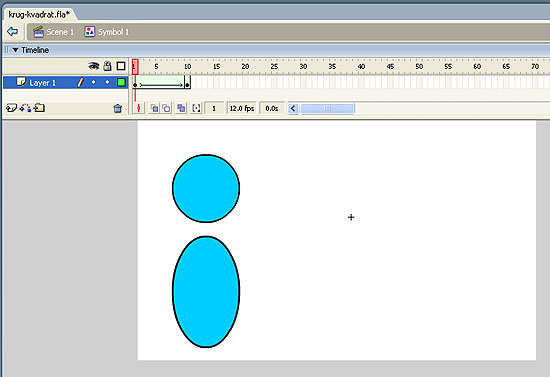Click the green outline color swatch of Layer 1
Viewport: 550px width, 377px height.
click(121, 82)
